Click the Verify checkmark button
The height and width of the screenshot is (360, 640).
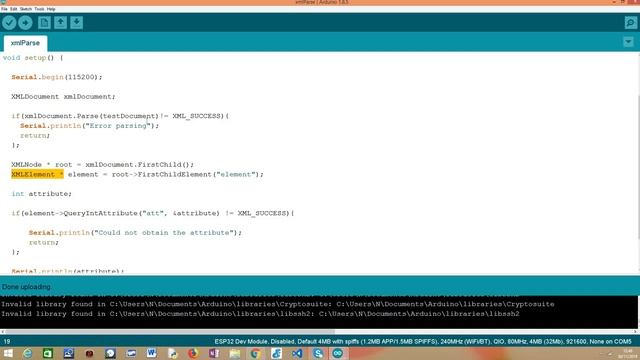(x=9, y=23)
